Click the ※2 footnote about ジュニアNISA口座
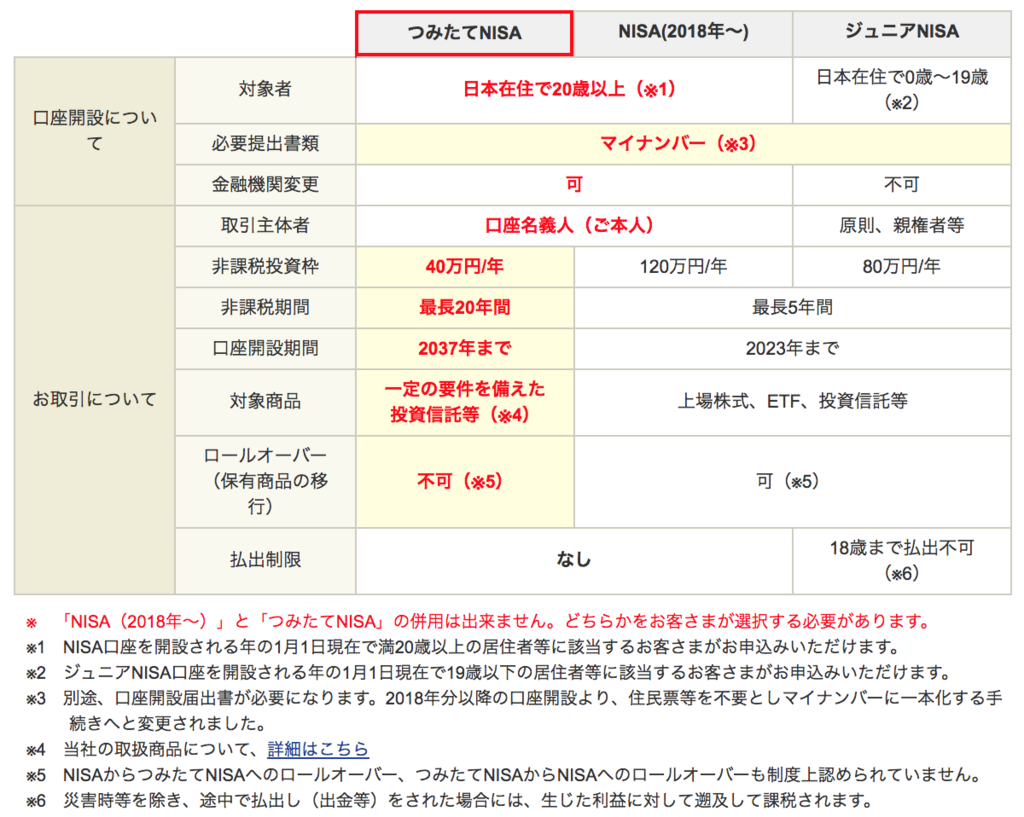This screenshot has width=1024, height=817. point(488,673)
